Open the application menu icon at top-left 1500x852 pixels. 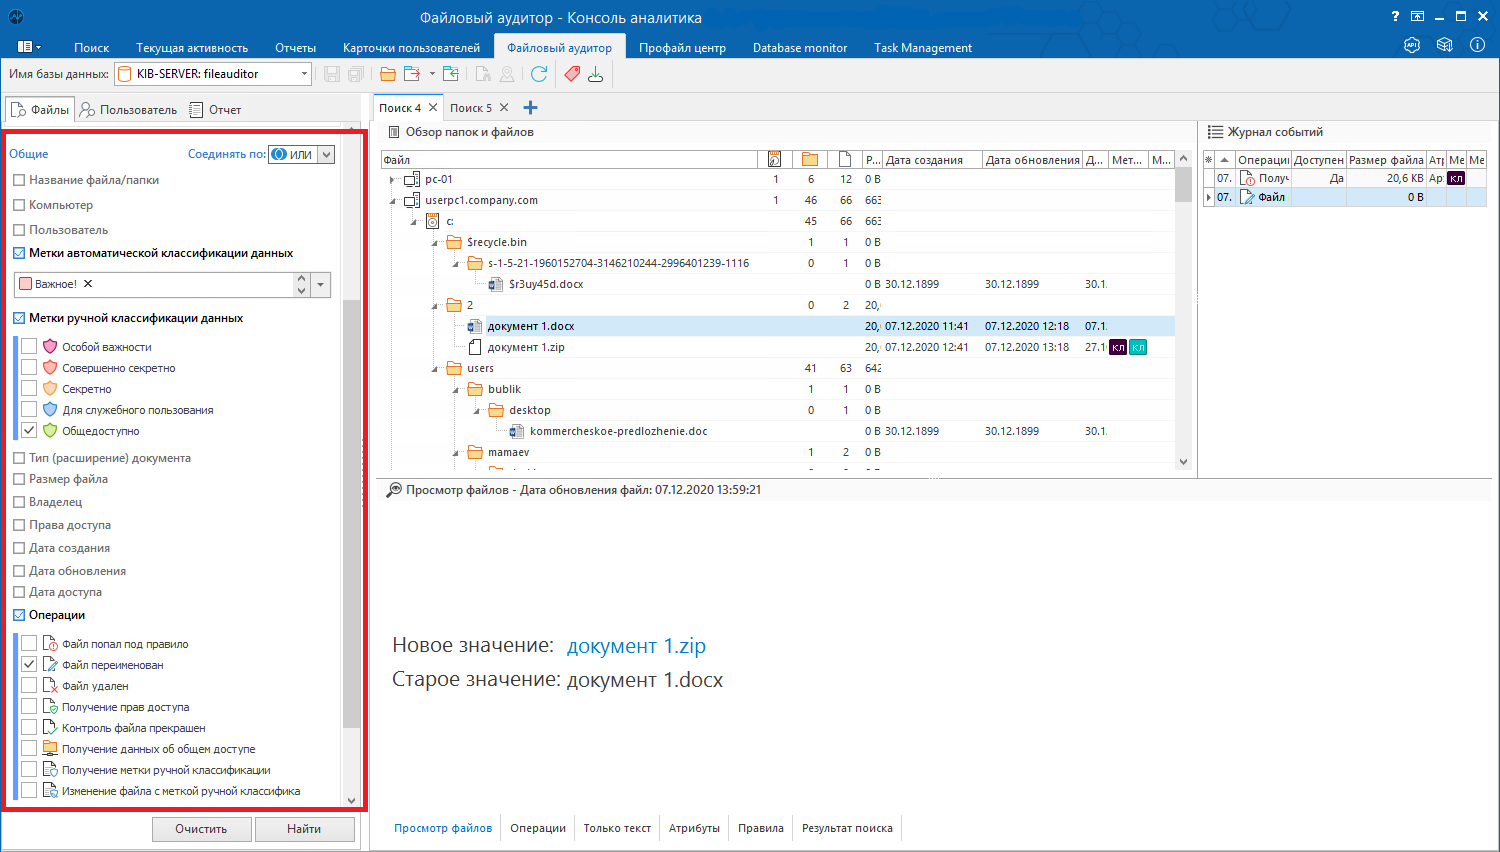tap(30, 47)
